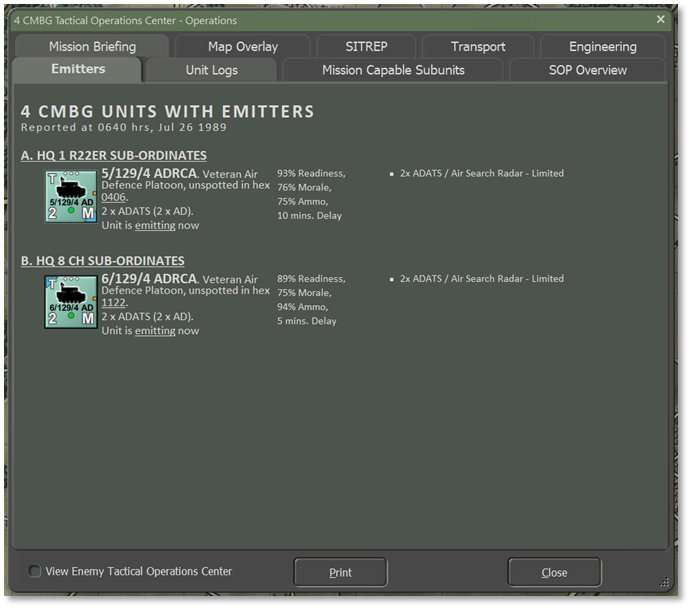690x608 pixels.
Task: Toggle View Enemy Tactical Operations Center option
Action: pyautogui.click(x=35, y=572)
